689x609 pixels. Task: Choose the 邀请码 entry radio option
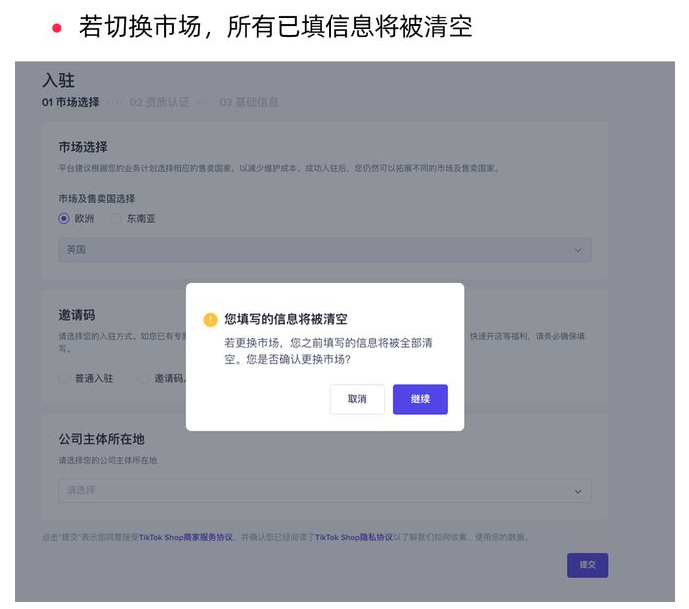coord(144,379)
